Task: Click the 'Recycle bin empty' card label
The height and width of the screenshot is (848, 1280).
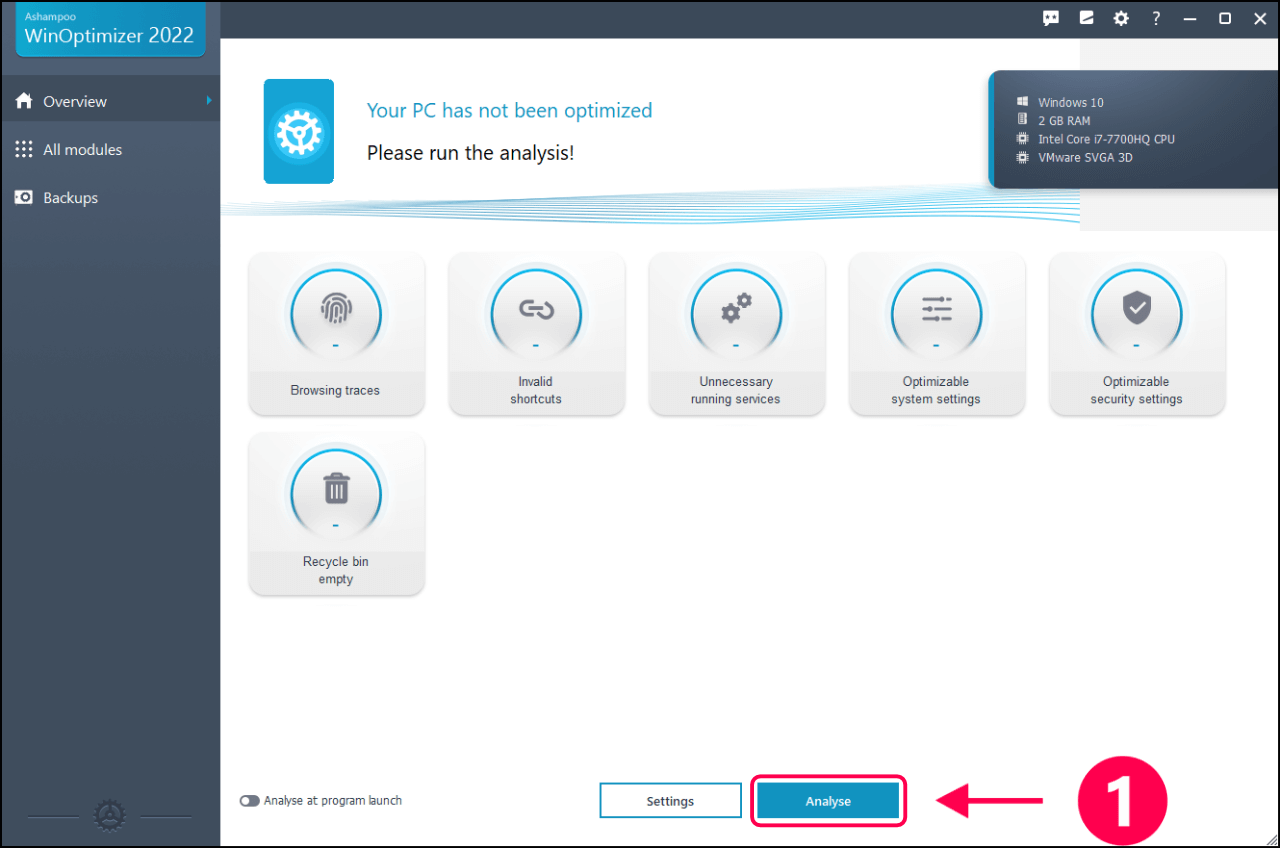Action: [x=336, y=570]
